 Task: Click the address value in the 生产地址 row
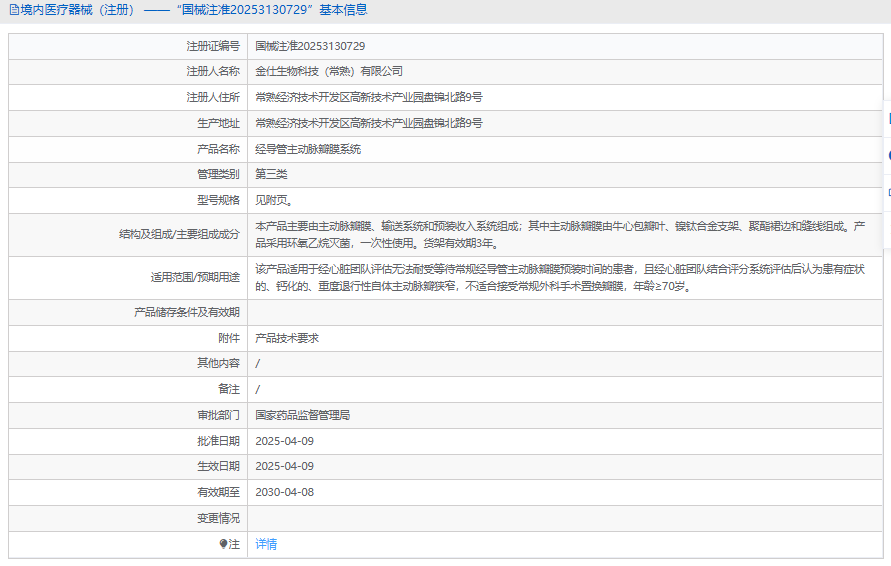(x=369, y=123)
